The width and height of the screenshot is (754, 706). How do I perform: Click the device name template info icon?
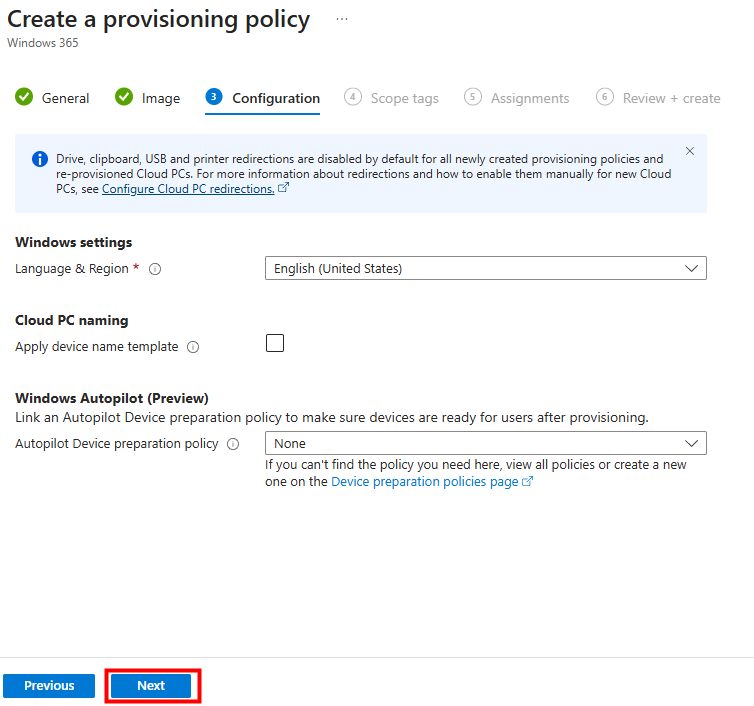[x=193, y=347]
